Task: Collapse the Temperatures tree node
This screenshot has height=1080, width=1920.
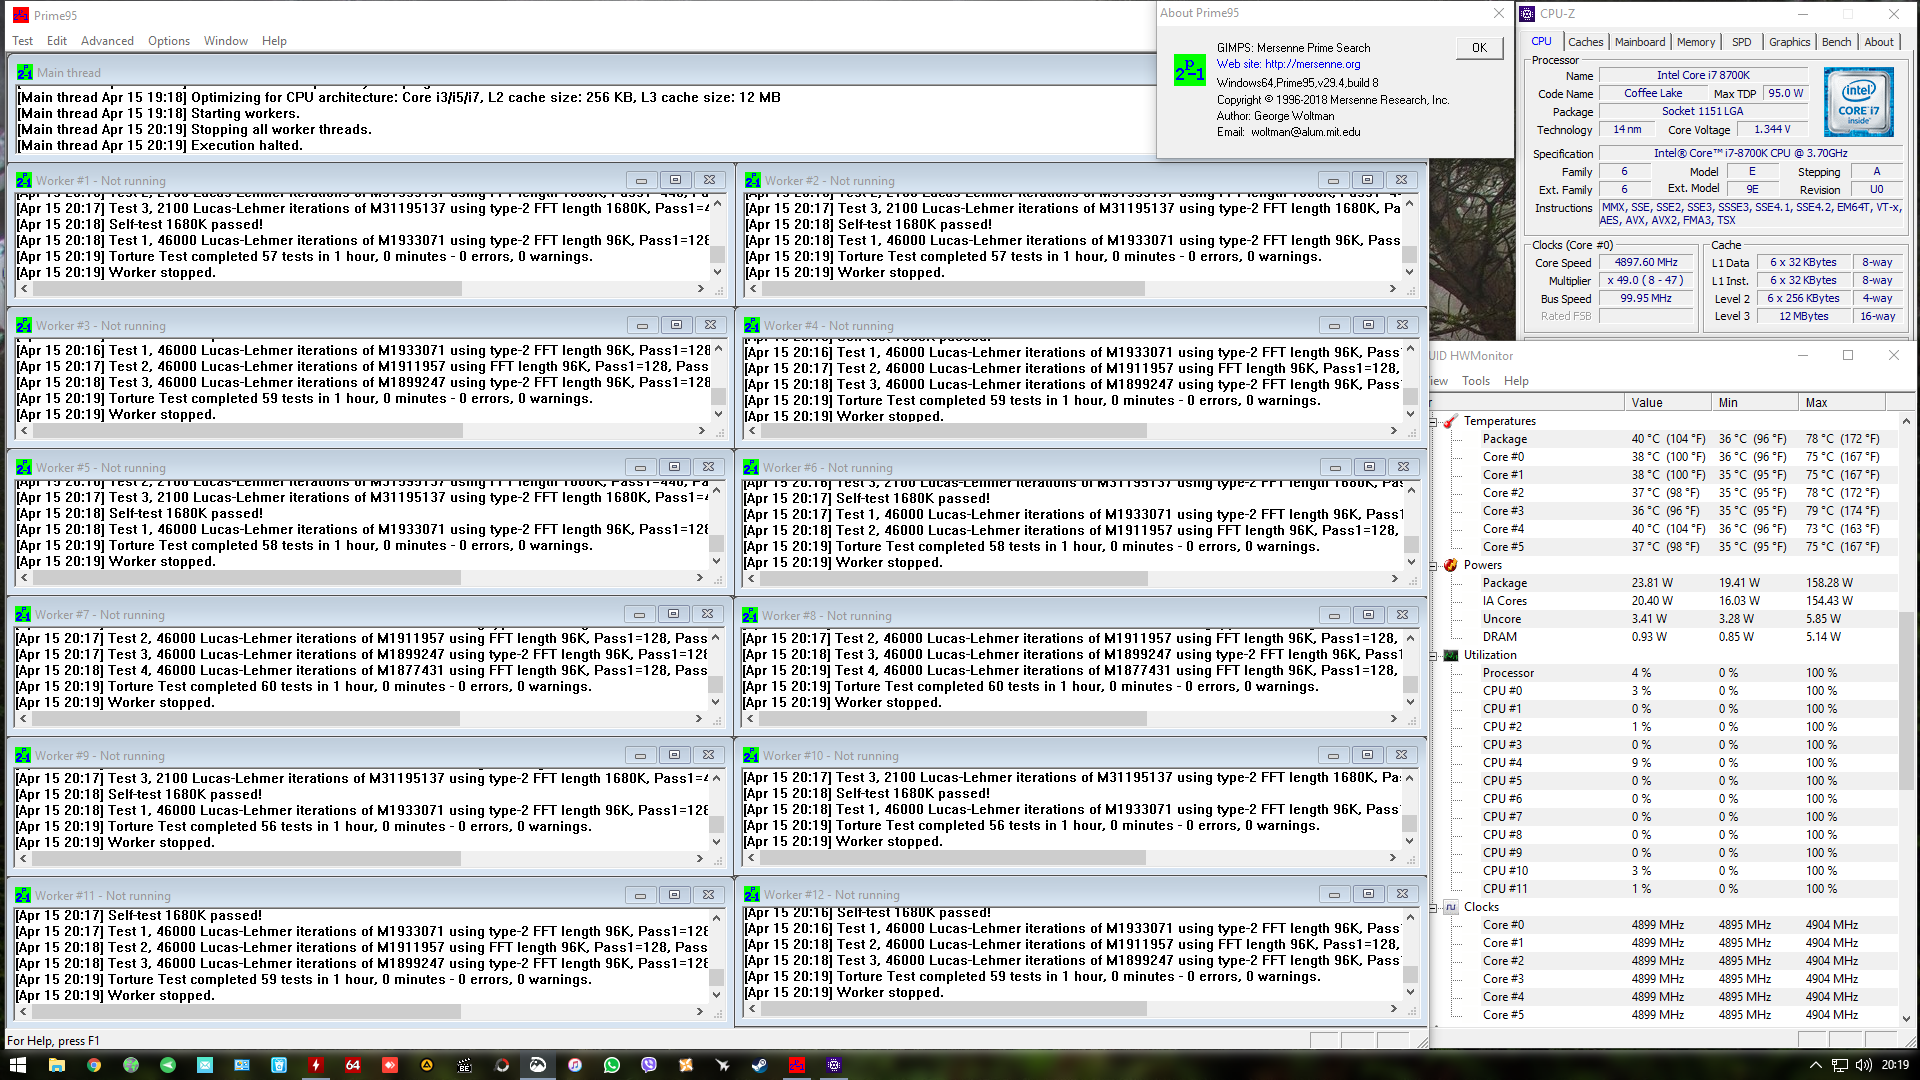Action: point(1434,421)
